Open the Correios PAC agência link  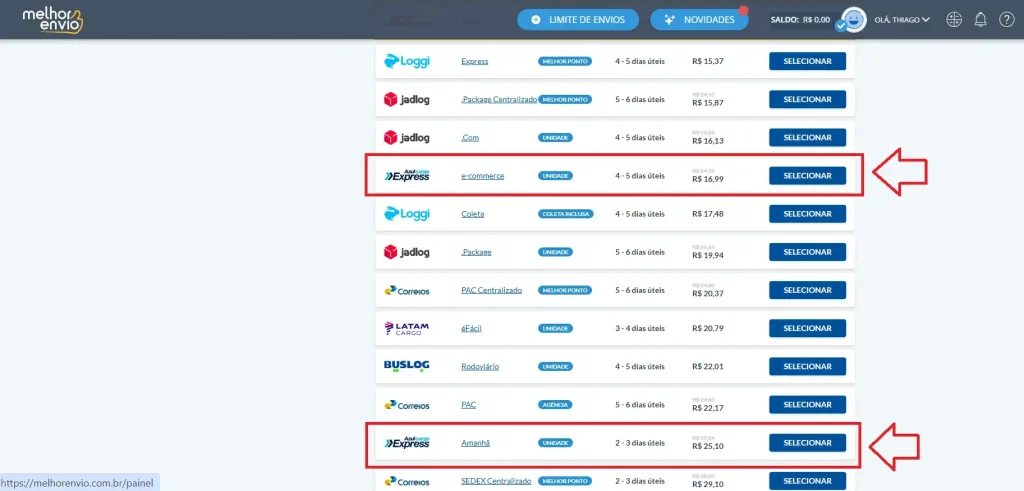click(468, 405)
